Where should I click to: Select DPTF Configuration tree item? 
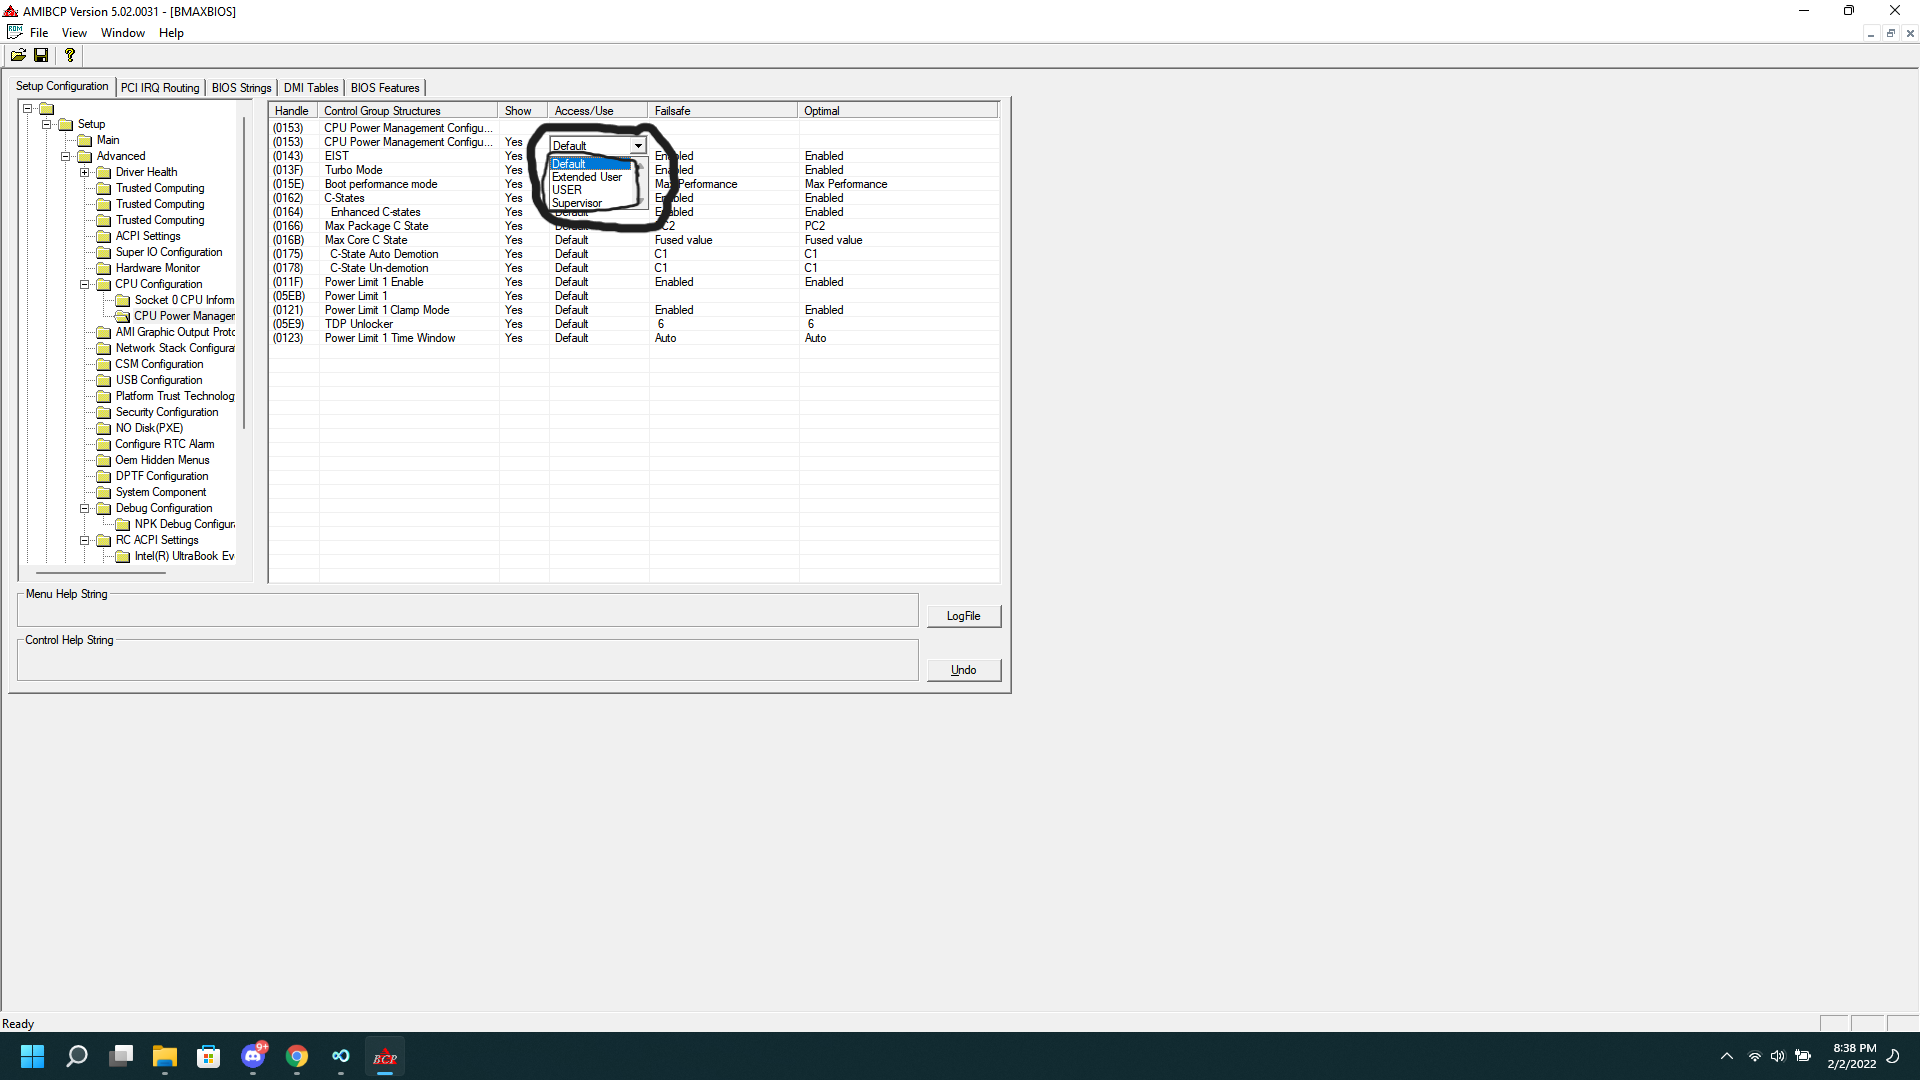coord(162,476)
